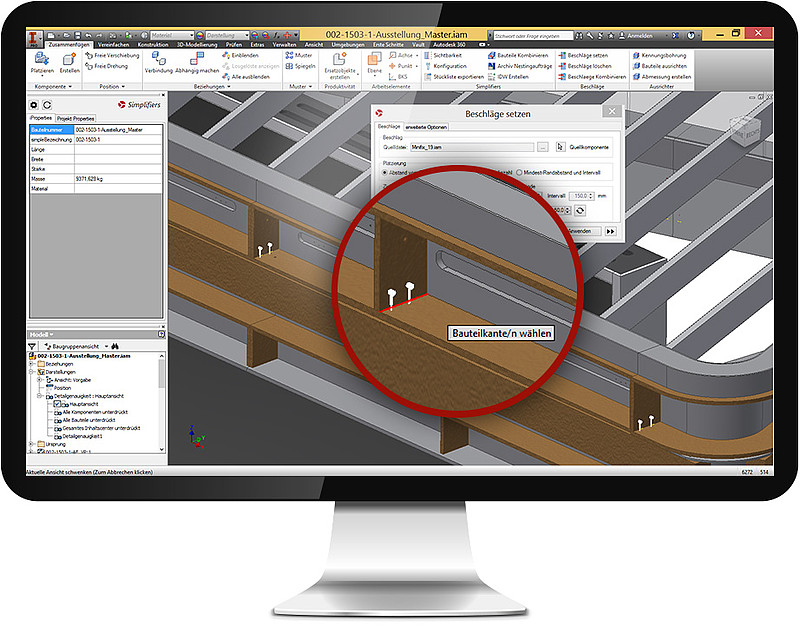Click Abhängig machen constraint icon
This screenshot has height=627, width=800.
click(x=197, y=59)
